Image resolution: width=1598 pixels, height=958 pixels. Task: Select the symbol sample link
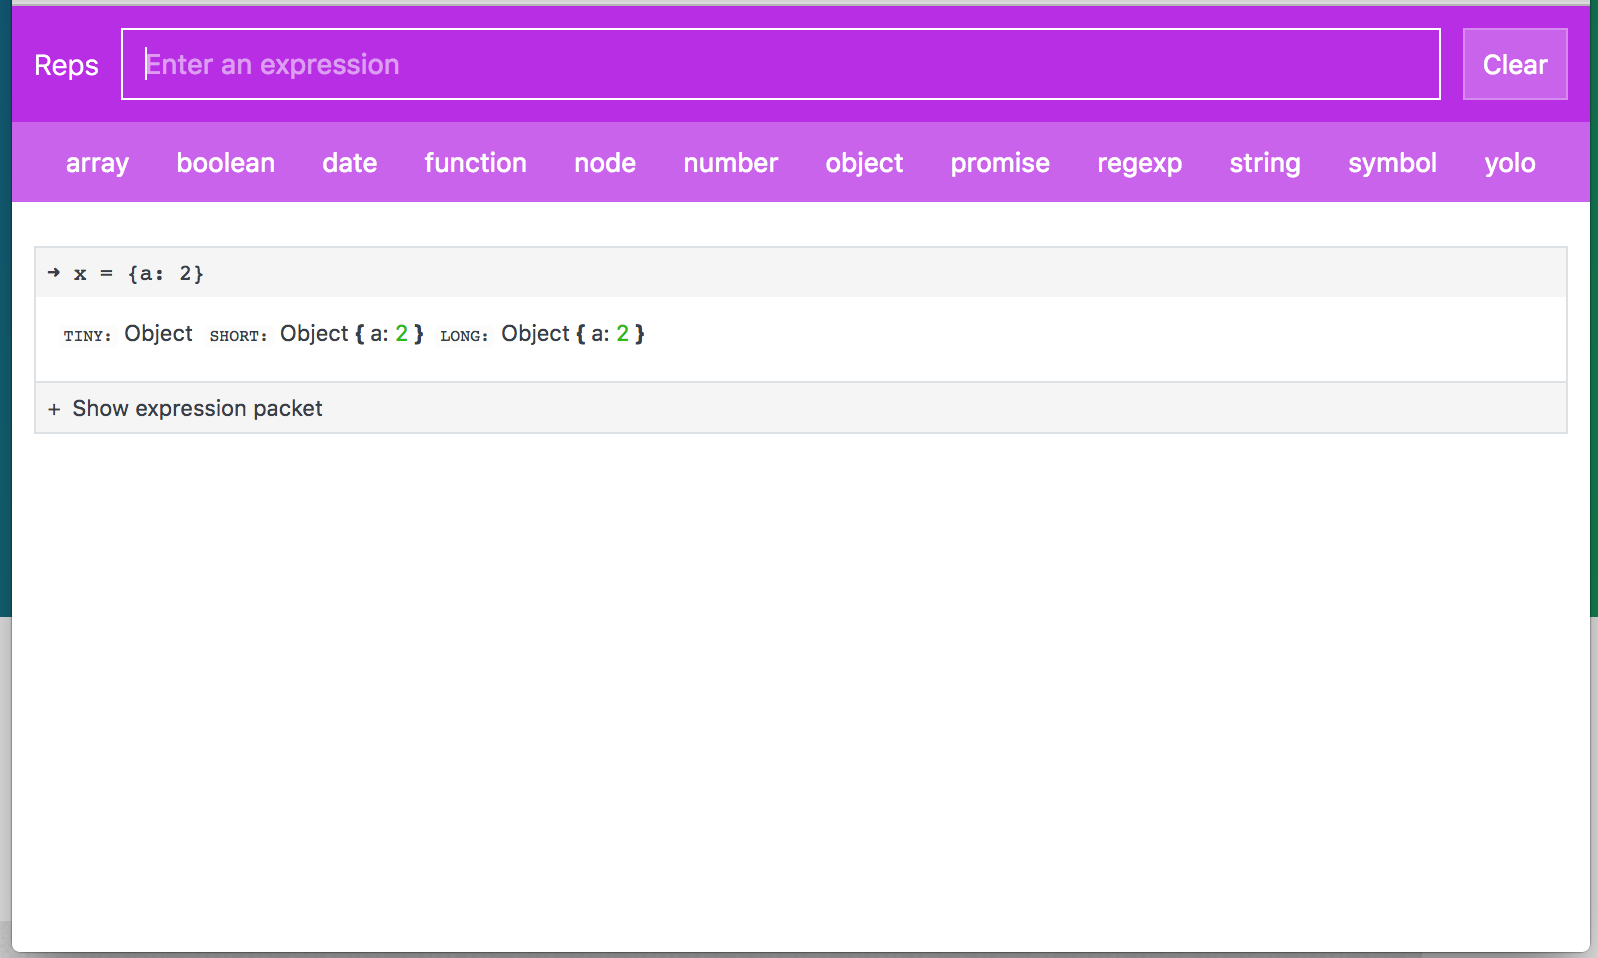click(1392, 162)
